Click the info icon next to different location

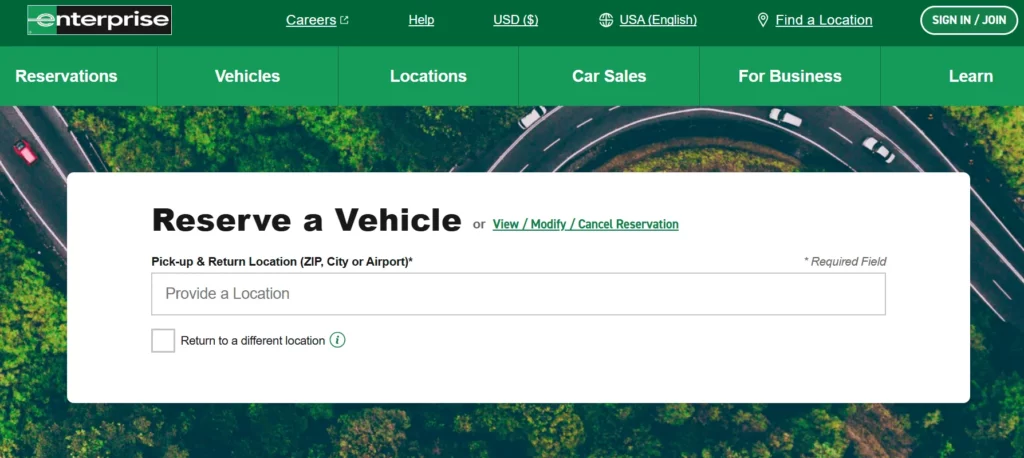click(337, 340)
